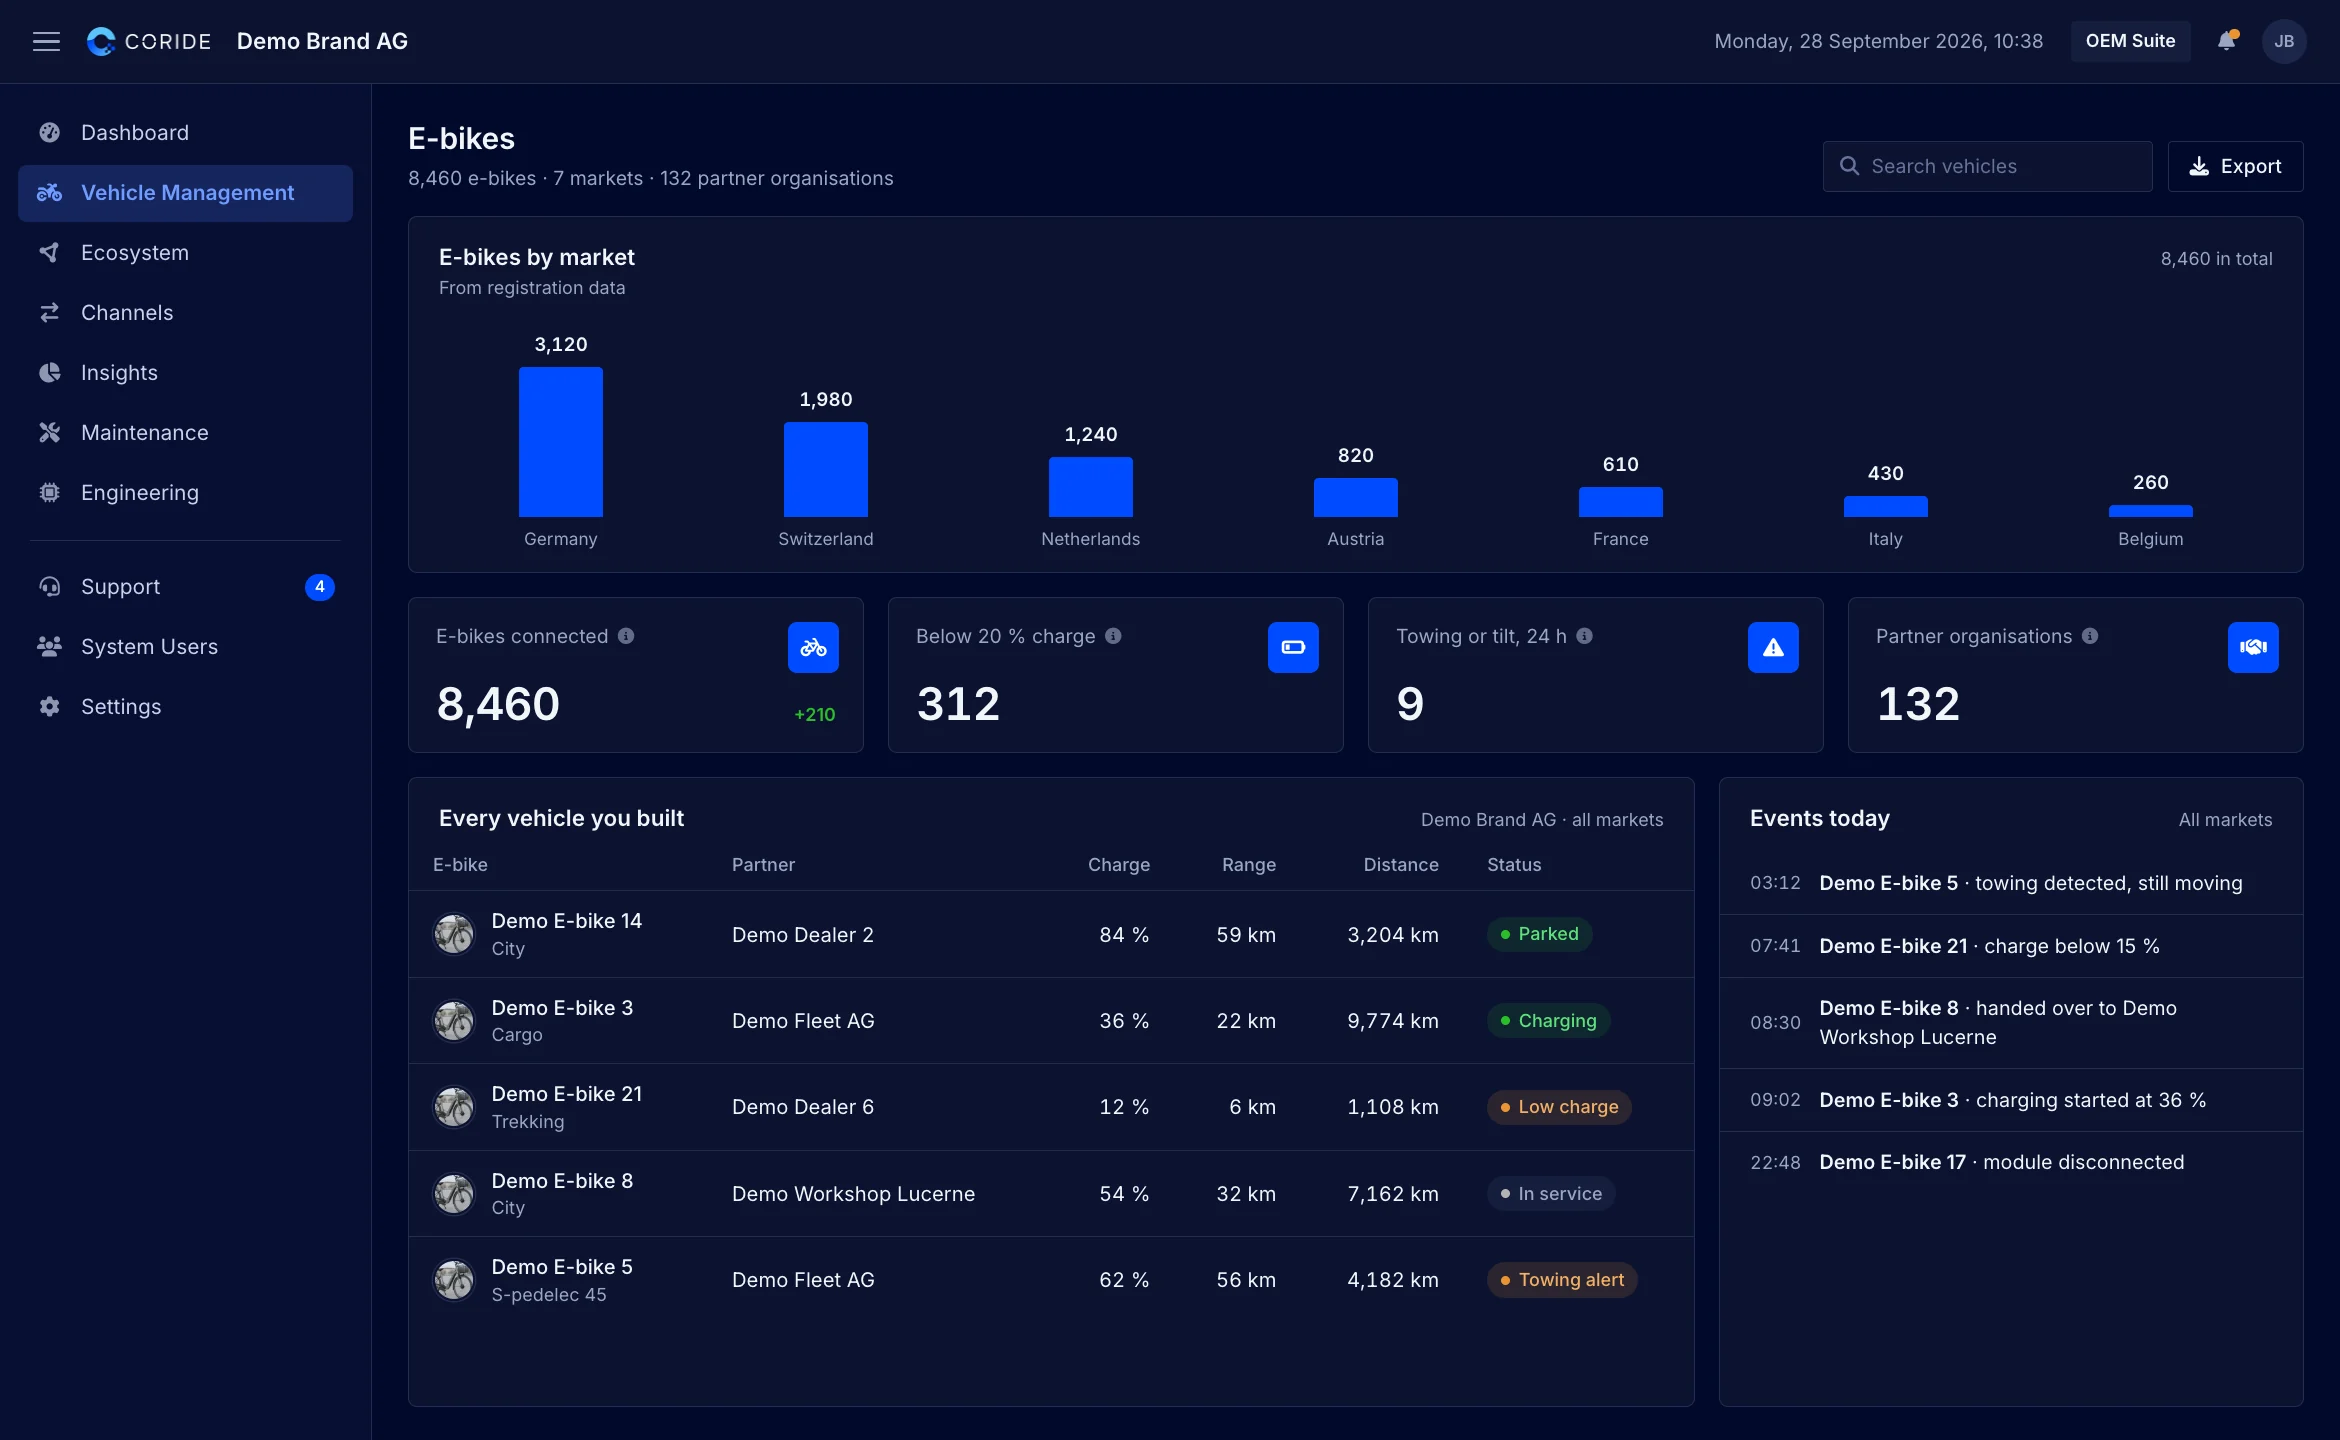Open Insights section
Image resolution: width=2340 pixels, height=1440 pixels.
point(185,373)
